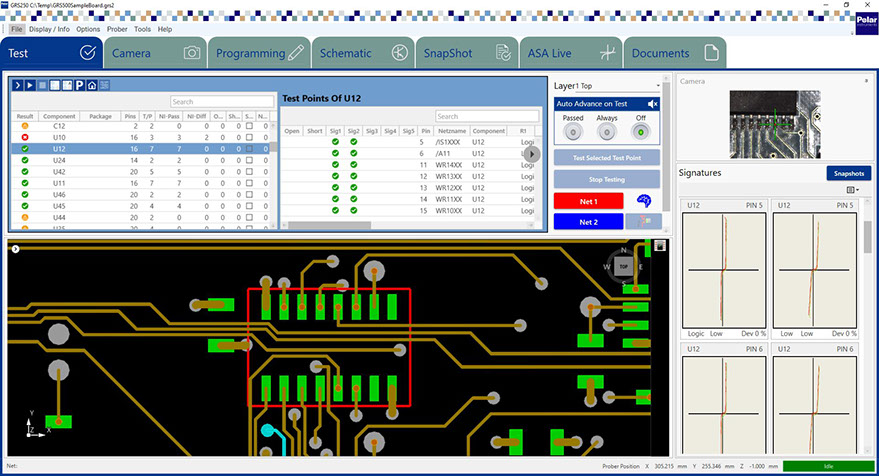
Task: Switch to the Schematic tab
Action: point(356,53)
